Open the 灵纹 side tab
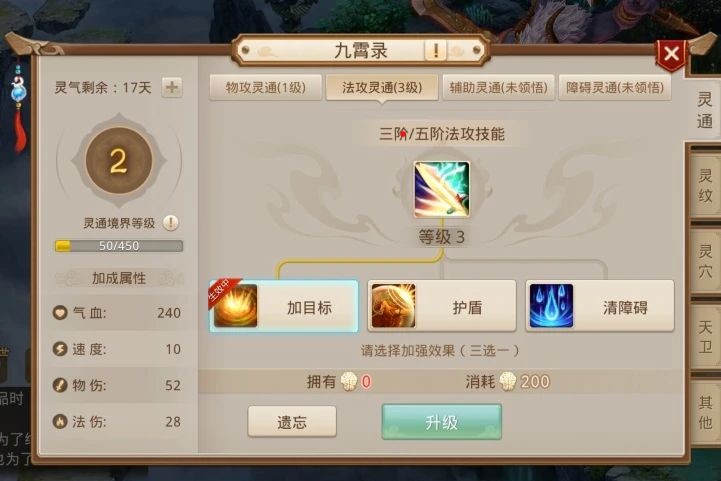This screenshot has height=481, width=721. point(705,185)
